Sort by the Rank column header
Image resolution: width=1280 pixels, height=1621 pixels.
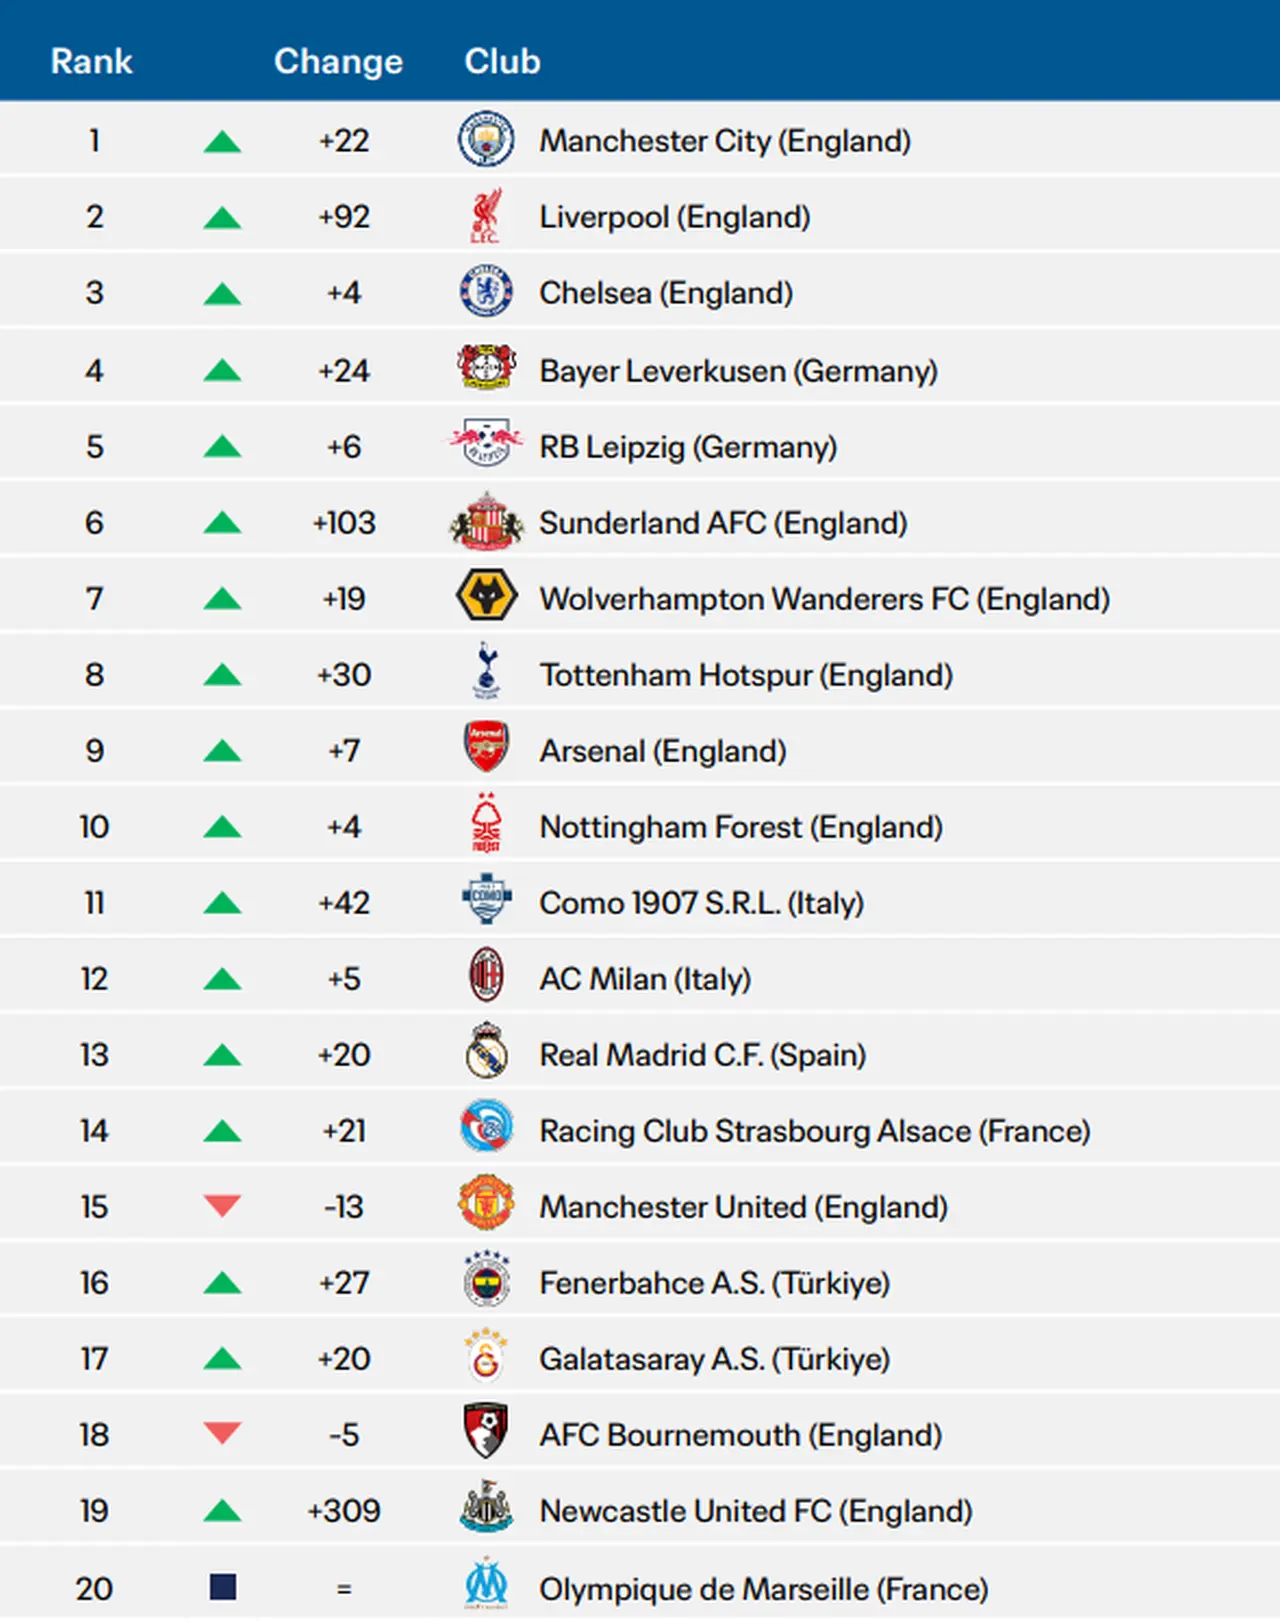click(x=91, y=61)
